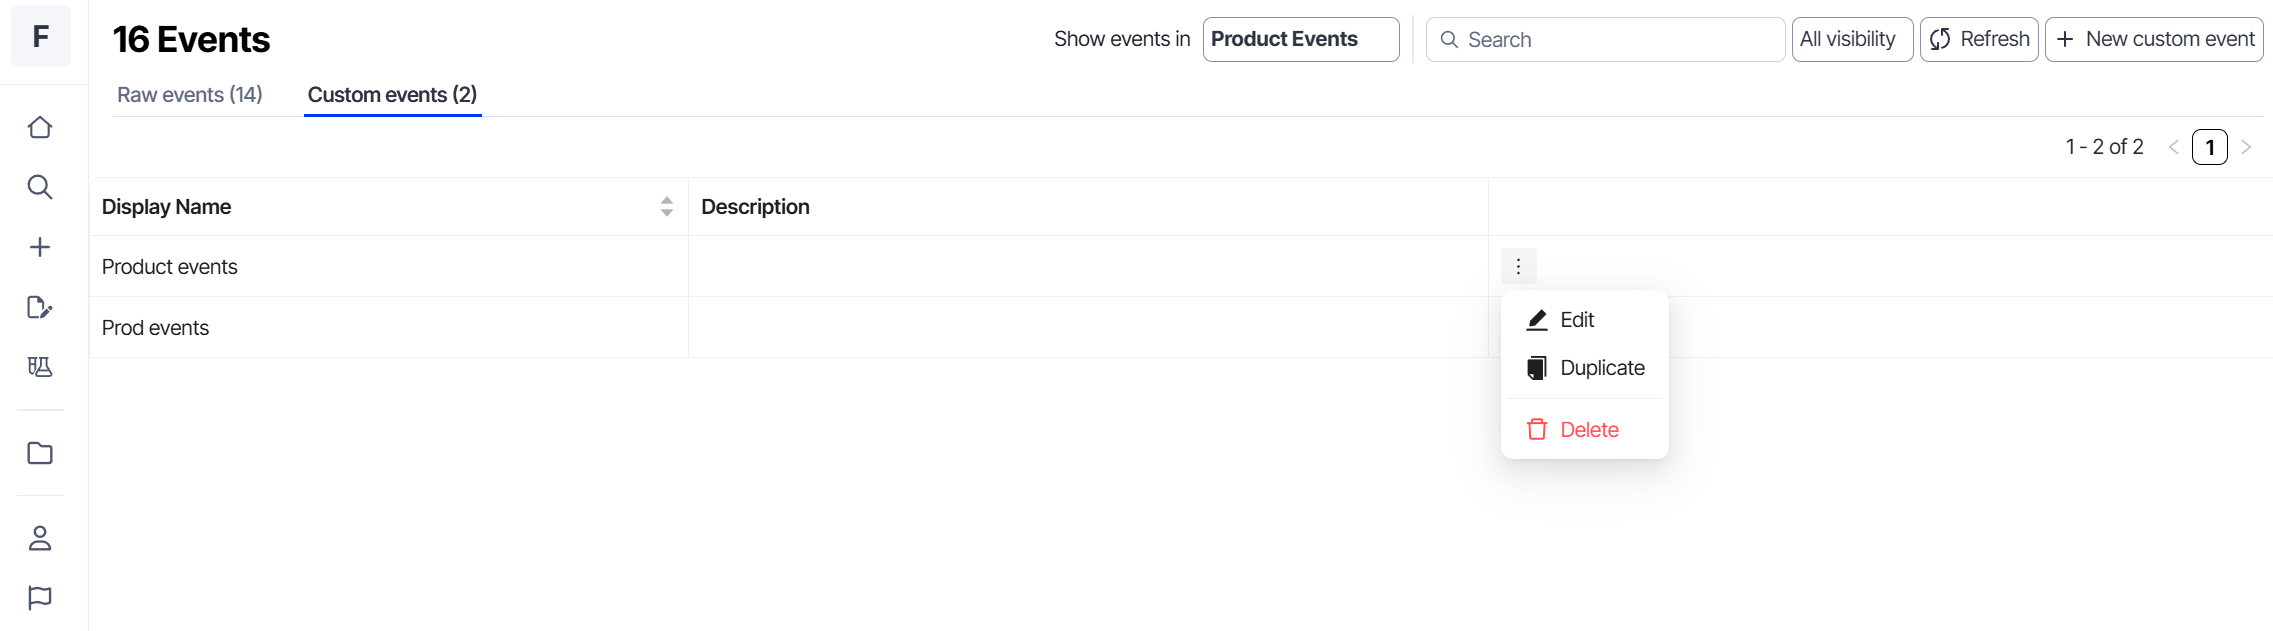Screen dimensions: 2273x631
Task: Click the 16 Events page title
Action: coord(191,40)
